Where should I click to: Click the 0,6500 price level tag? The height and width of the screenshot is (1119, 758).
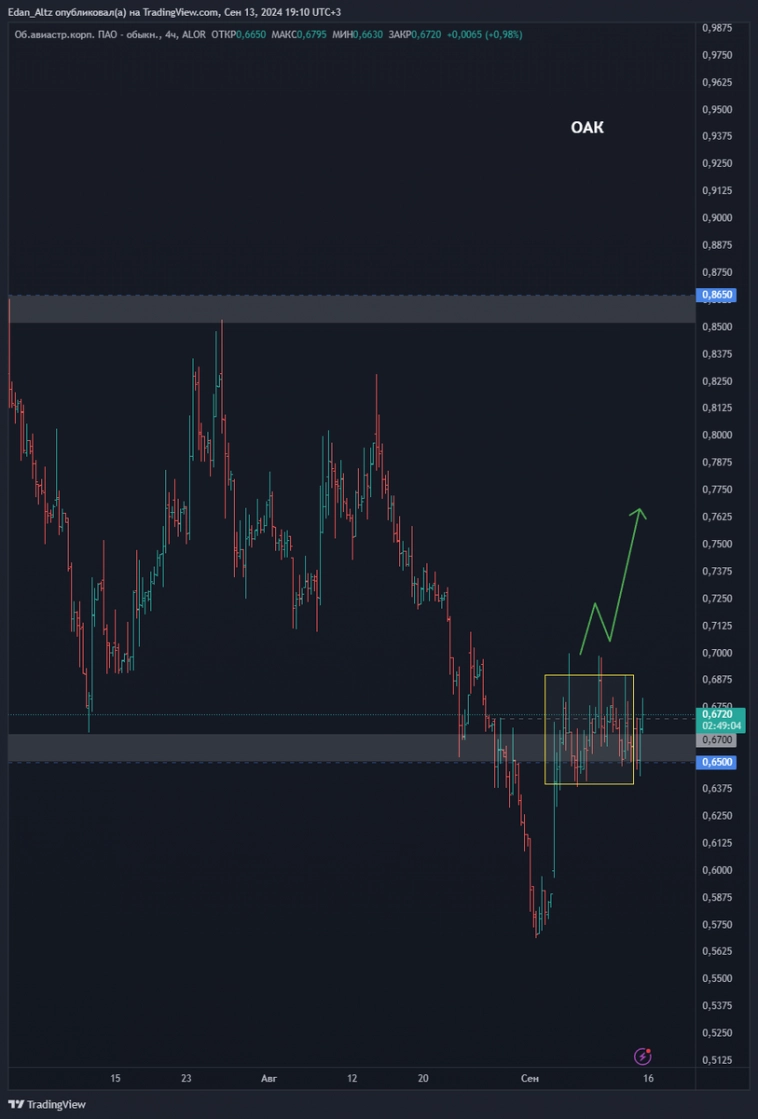717,762
